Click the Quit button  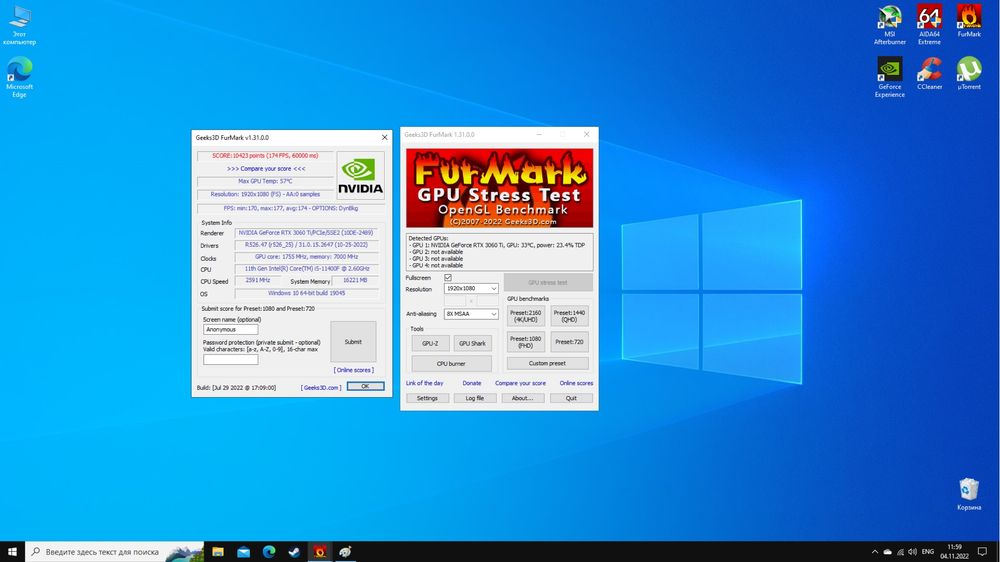pos(571,398)
